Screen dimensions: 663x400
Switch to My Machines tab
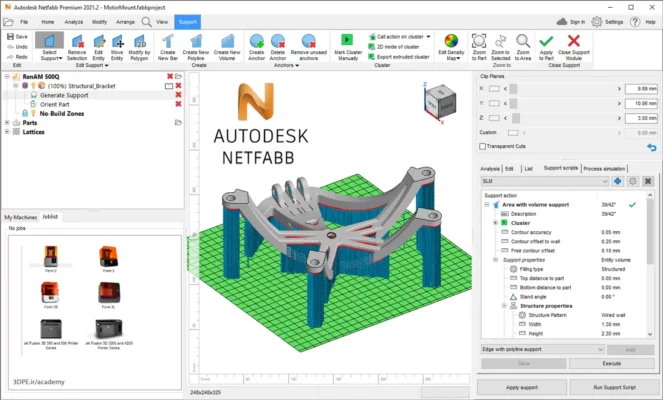[21, 217]
